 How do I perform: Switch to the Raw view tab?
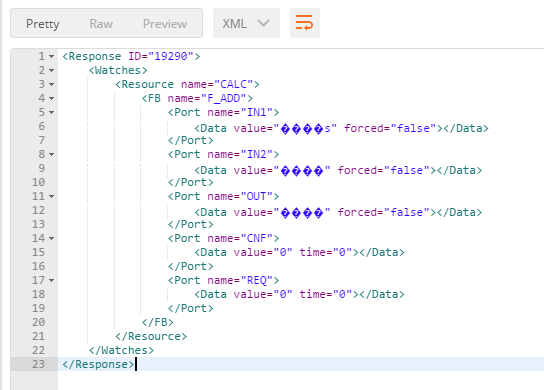[x=101, y=24]
